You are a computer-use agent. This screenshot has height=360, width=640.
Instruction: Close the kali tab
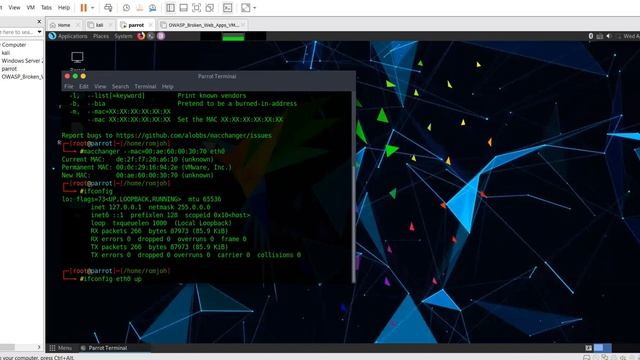(x=111, y=25)
